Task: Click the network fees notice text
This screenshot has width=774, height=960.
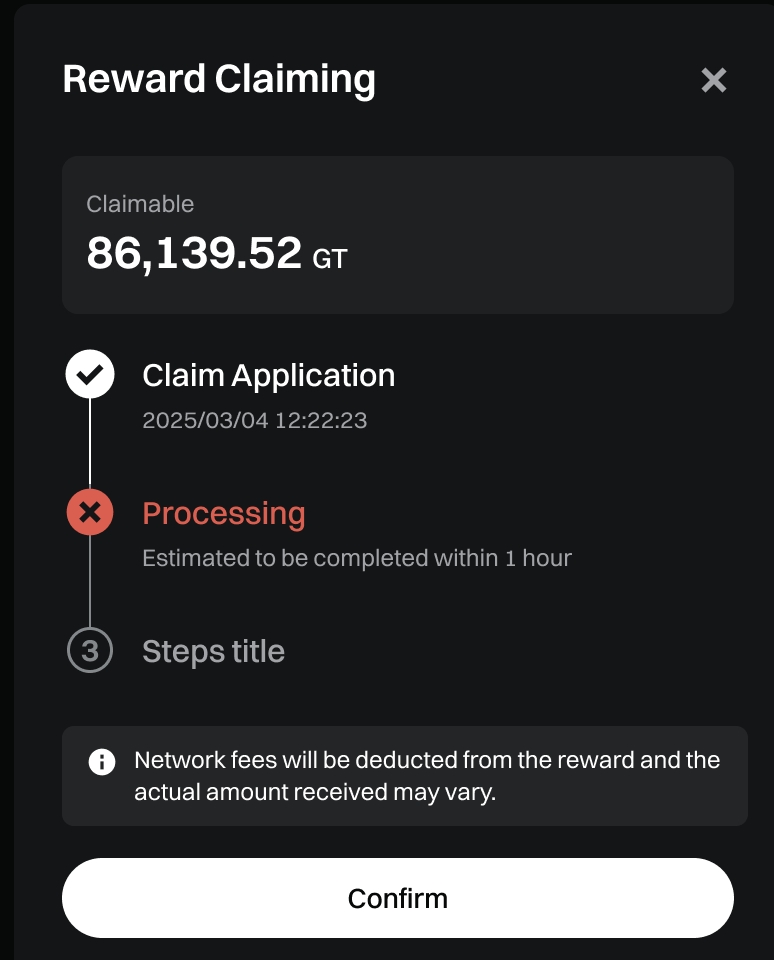Action: coord(427,776)
